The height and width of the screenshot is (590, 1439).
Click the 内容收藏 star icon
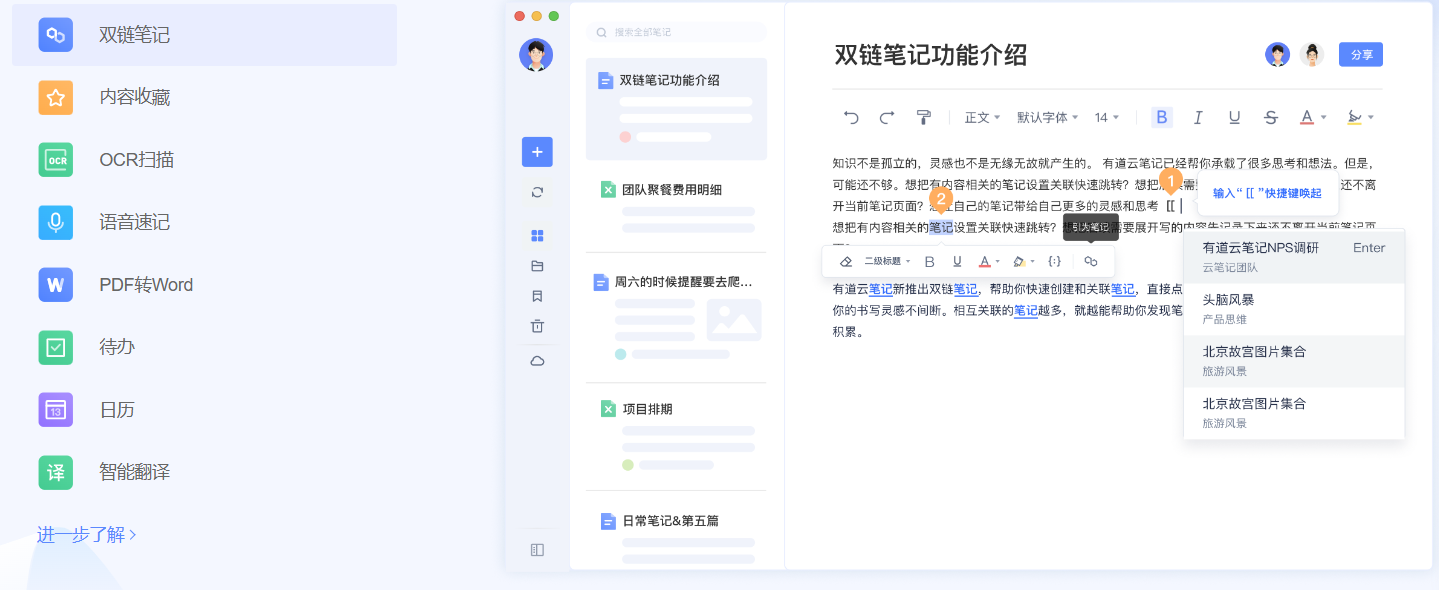(x=56, y=97)
